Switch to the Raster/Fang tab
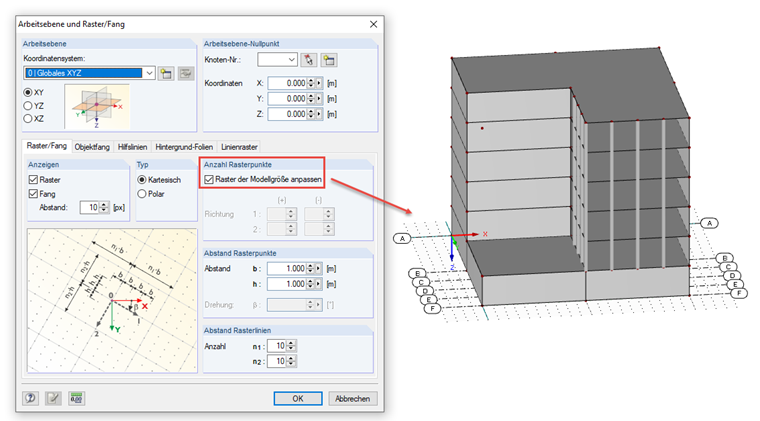Screen dimensions: 760x421 (x=47, y=146)
